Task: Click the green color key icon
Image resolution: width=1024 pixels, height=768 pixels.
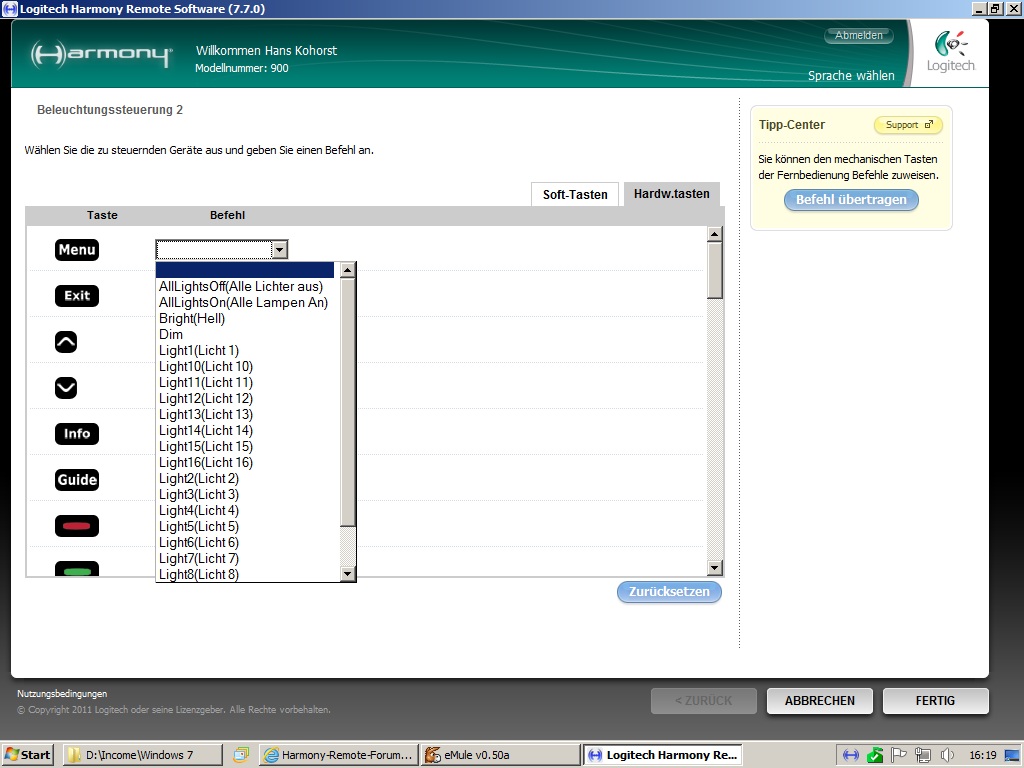Action: point(77,568)
